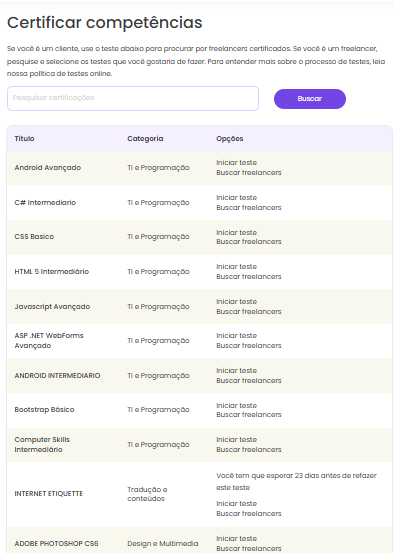This screenshot has width=393, height=553.
Task: Select the Bootstrap Básico title cell
Action: [x=44, y=409]
